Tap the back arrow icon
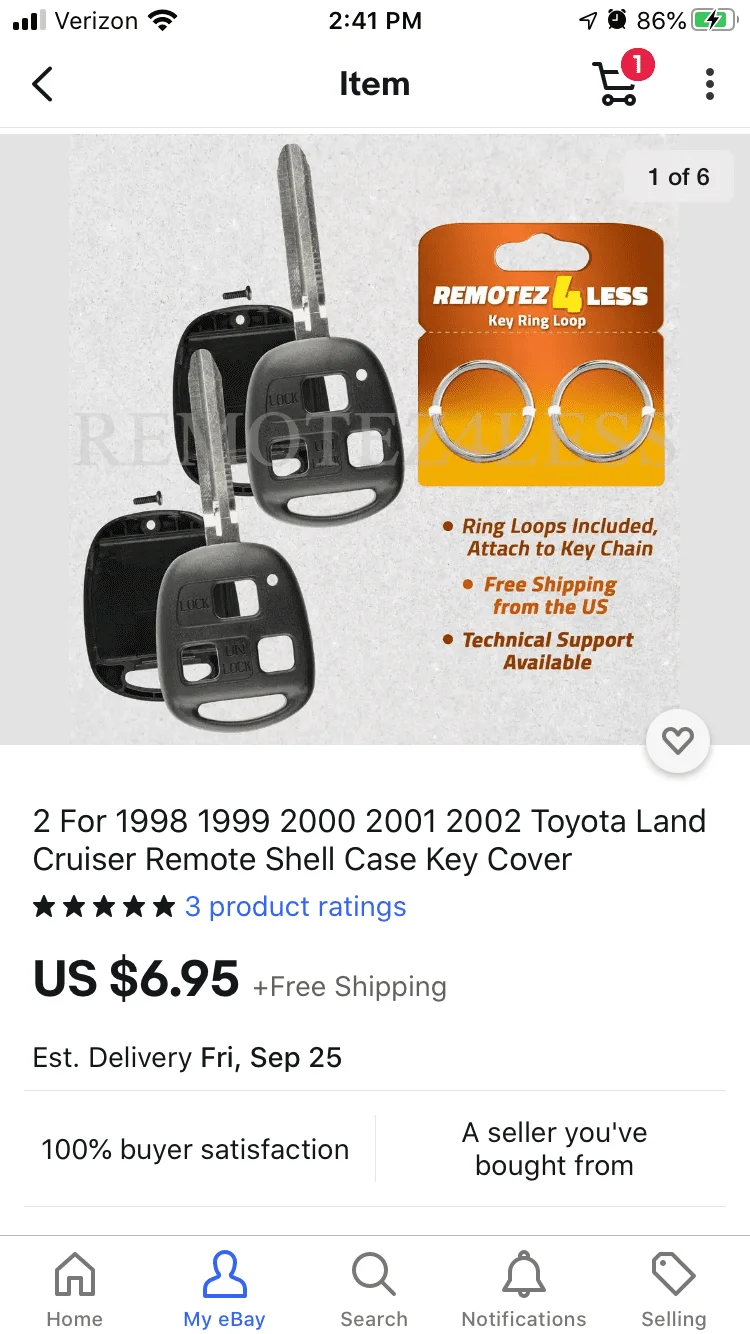Screen dimensions: 750x1334 tap(42, 84)
